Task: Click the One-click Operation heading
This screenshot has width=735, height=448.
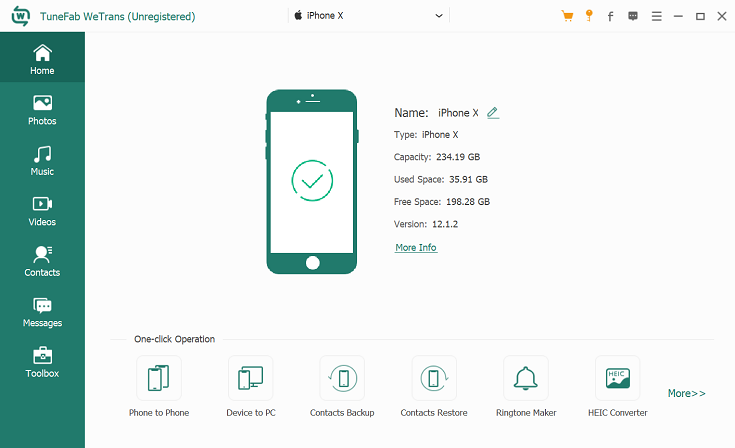Action: point(174,339)
